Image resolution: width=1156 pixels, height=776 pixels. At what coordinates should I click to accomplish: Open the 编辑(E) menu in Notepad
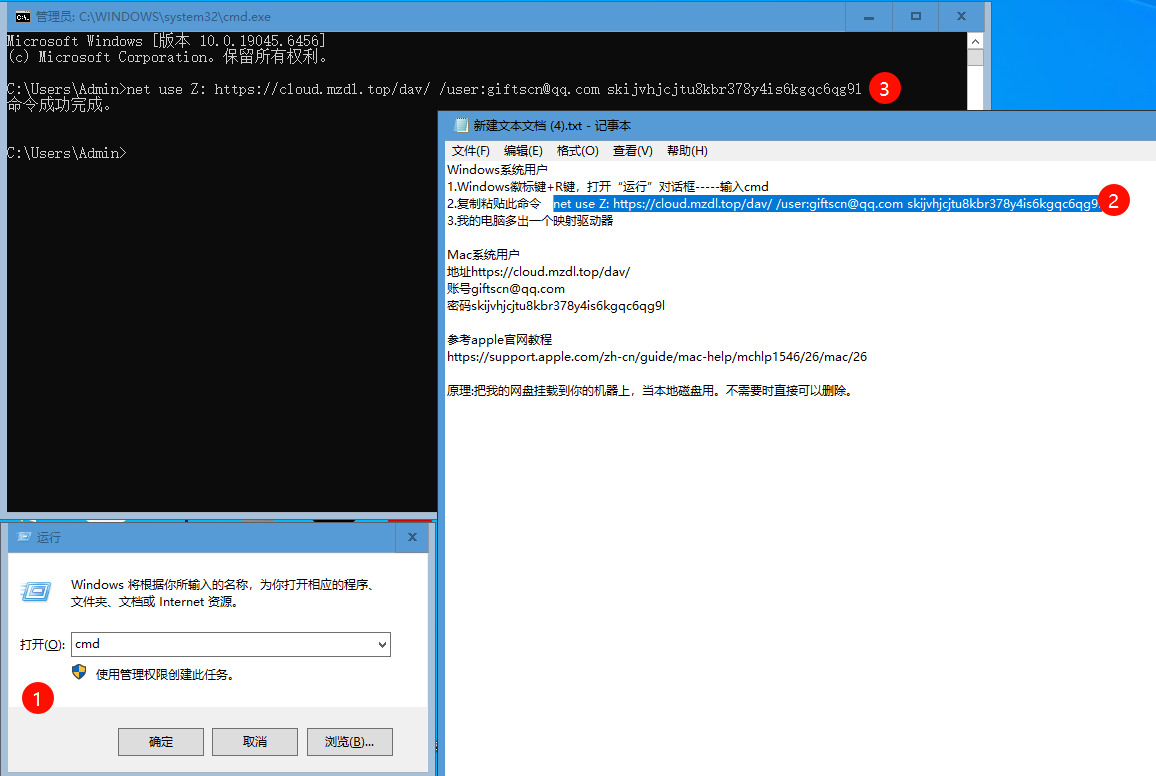click(x=524, y=151)
